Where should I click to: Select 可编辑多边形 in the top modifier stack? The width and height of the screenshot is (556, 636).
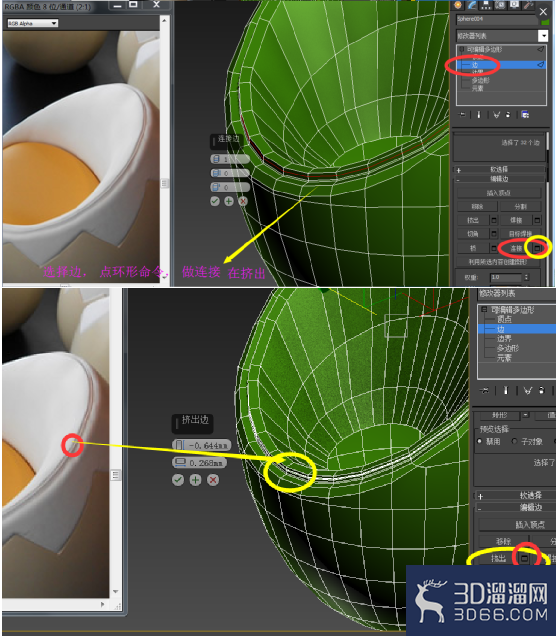(484, 49)
